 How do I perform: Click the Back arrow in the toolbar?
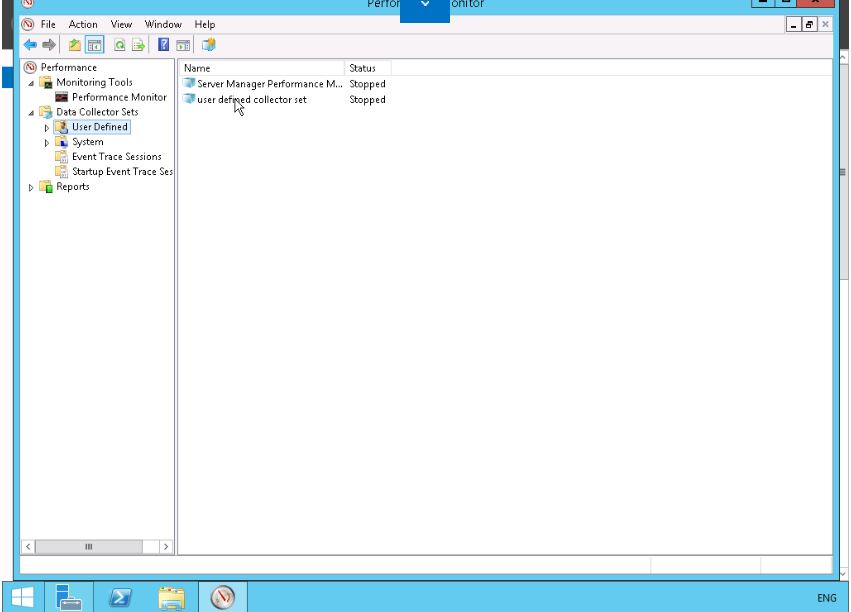[x=30, y=45]
